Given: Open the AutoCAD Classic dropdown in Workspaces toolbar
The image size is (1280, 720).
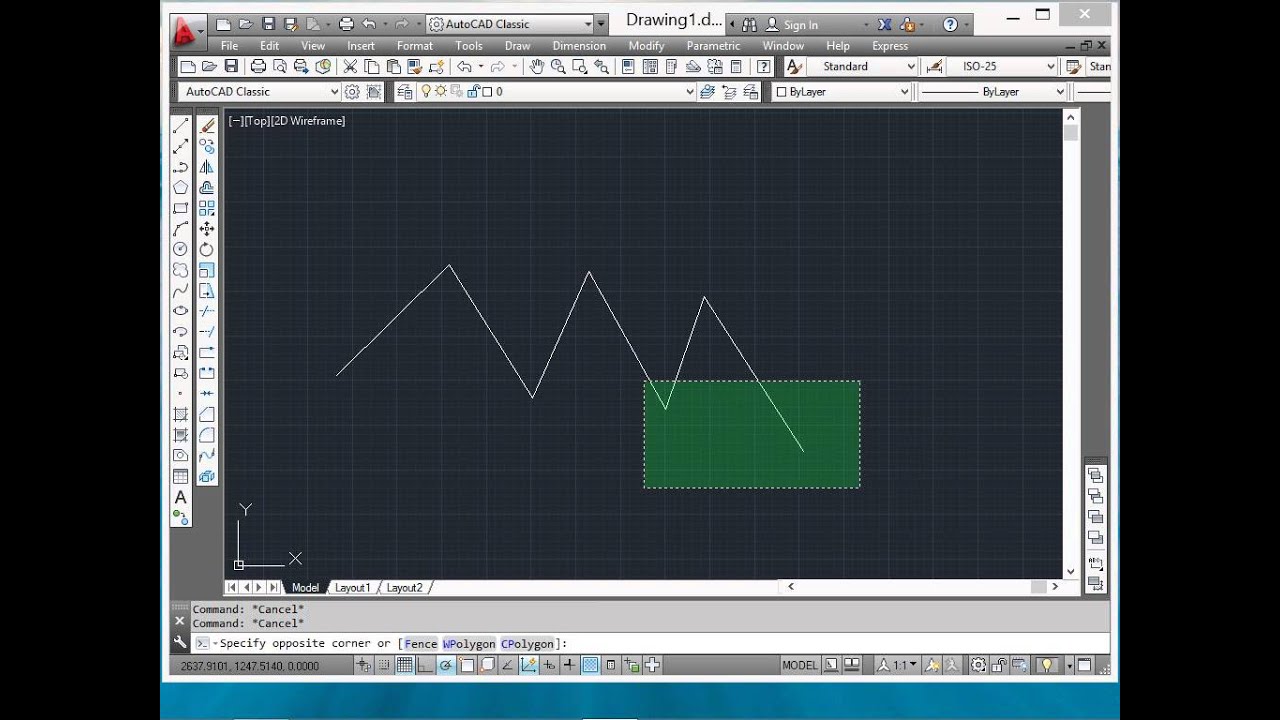Looking at the screenshot, I should (261, 91).
